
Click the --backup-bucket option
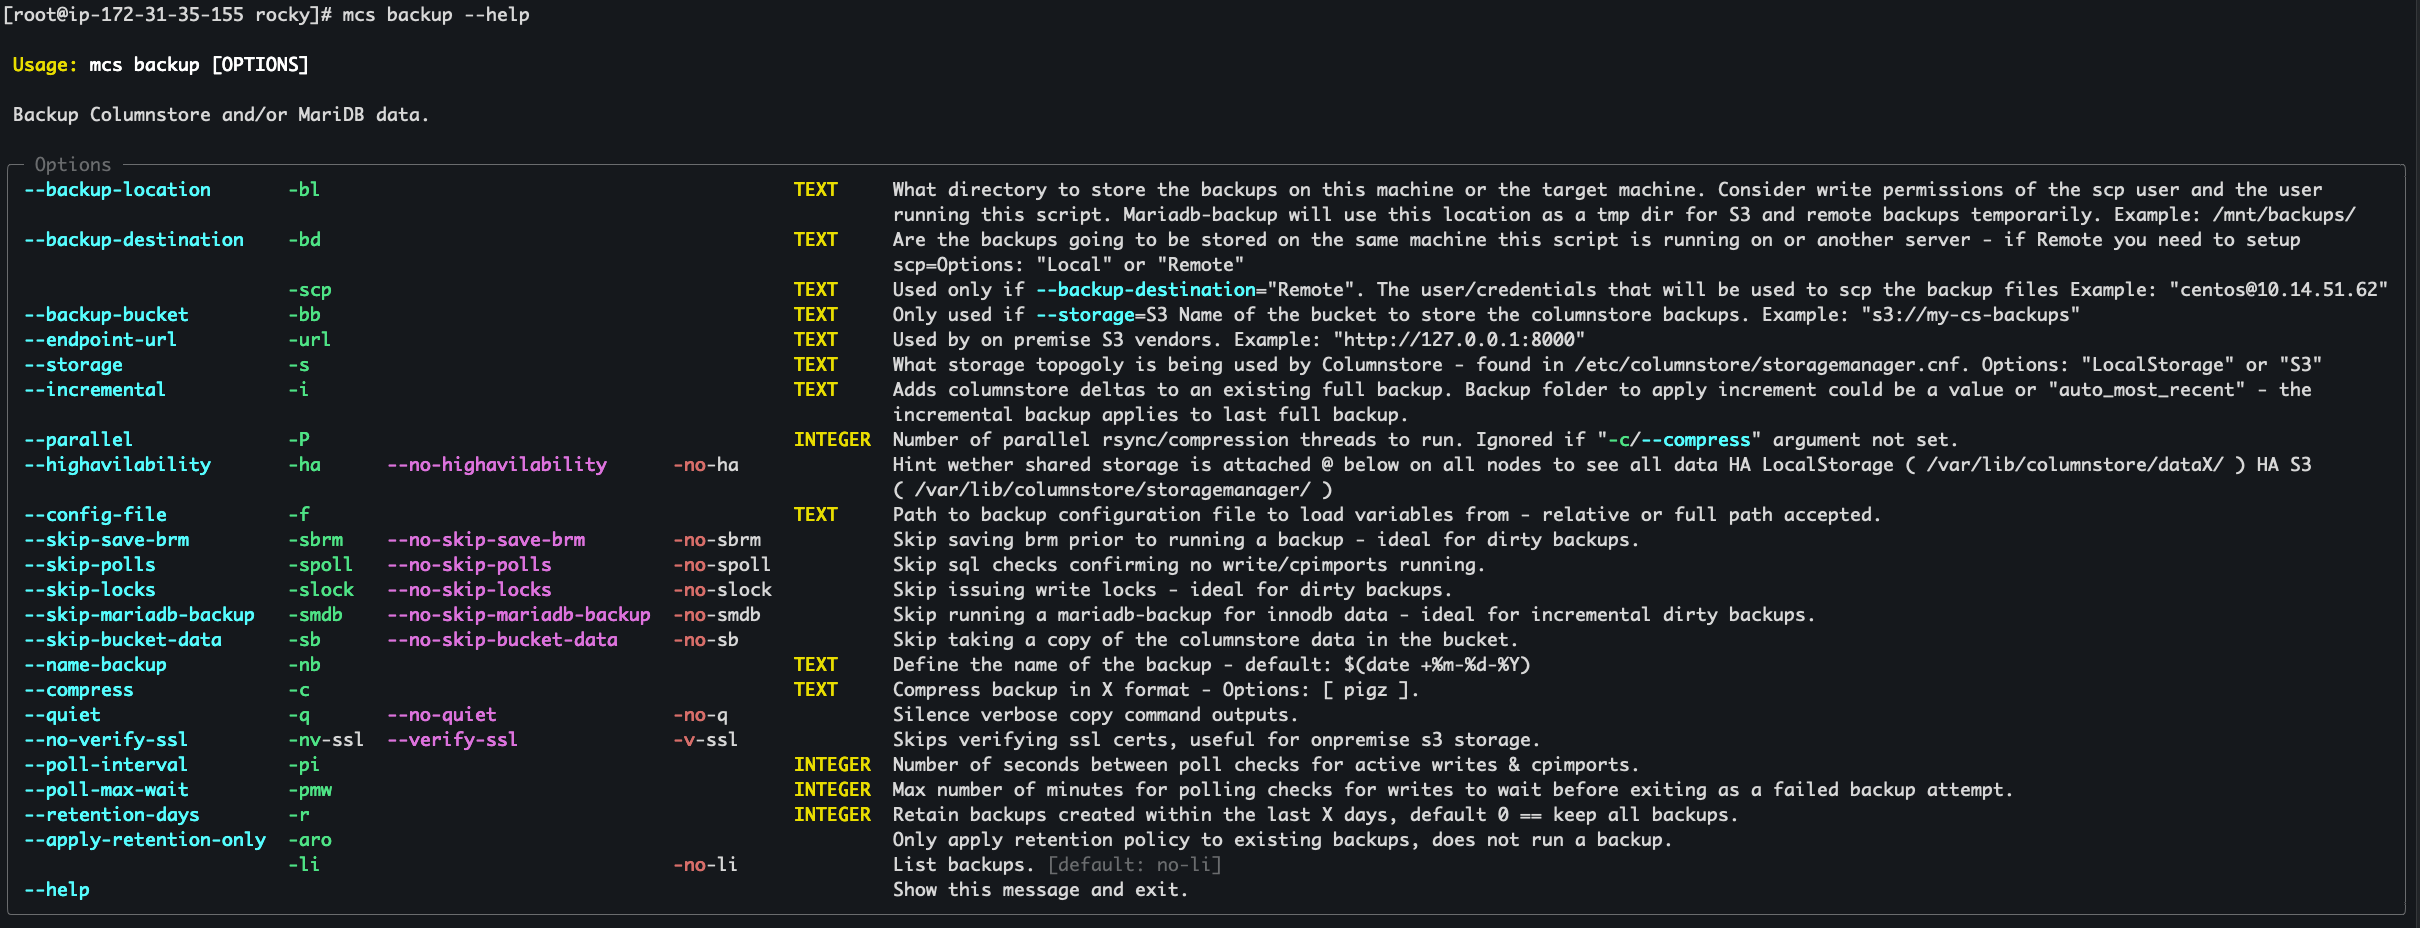(x=106, y=315)
